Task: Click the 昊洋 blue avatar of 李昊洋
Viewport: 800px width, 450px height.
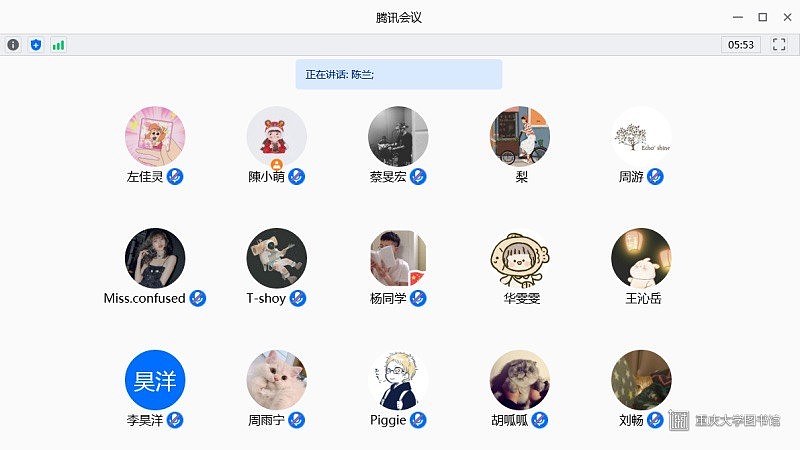Action: [155, 380]
